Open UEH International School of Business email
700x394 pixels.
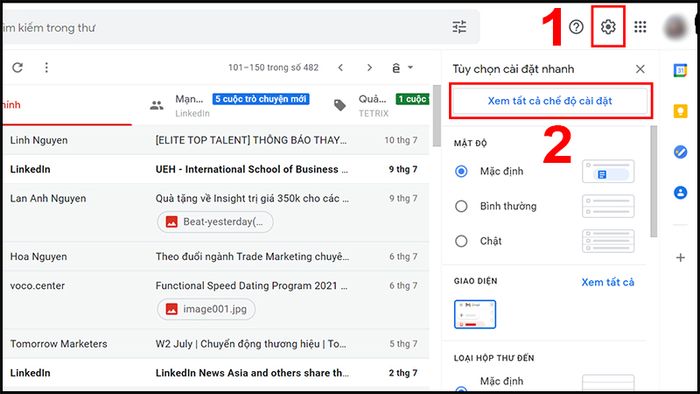(216, 169)
